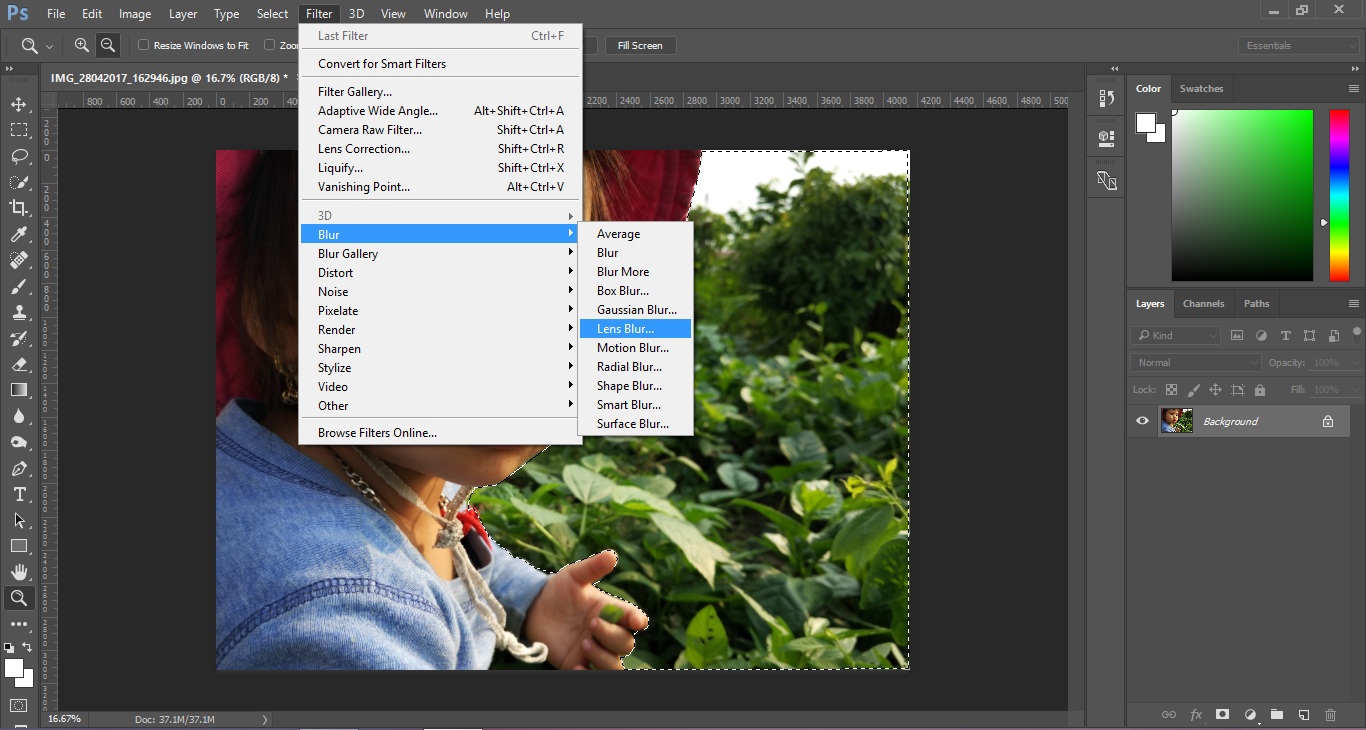1366x730 pixels.
Task: Switch to the Channels tab
Action: point(1203,304)
